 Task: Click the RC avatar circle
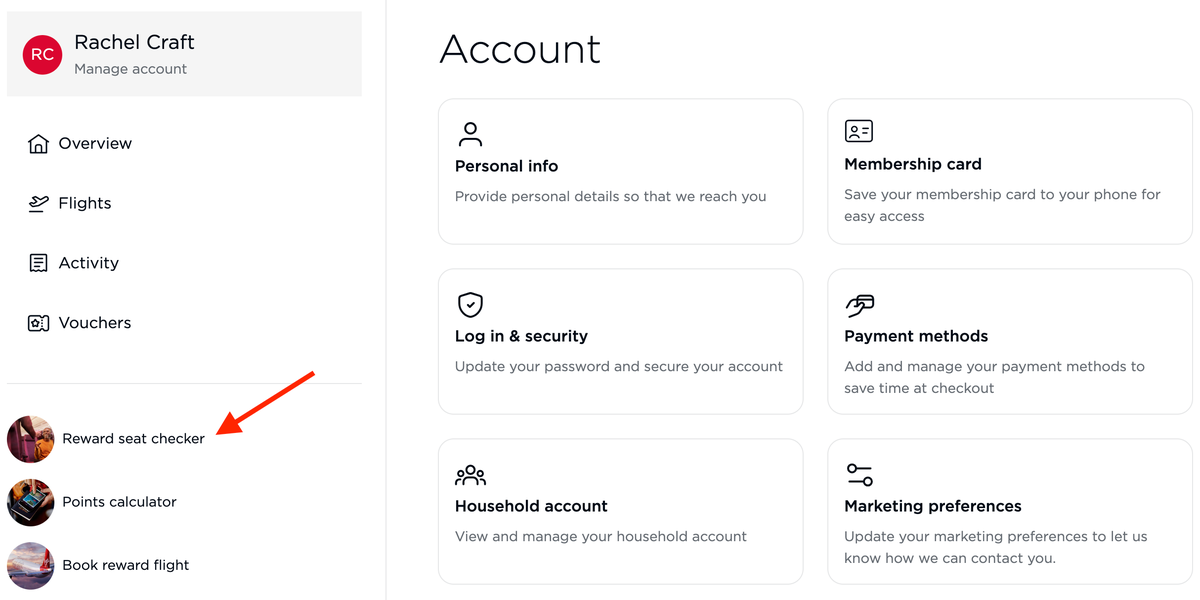[42, 53]
